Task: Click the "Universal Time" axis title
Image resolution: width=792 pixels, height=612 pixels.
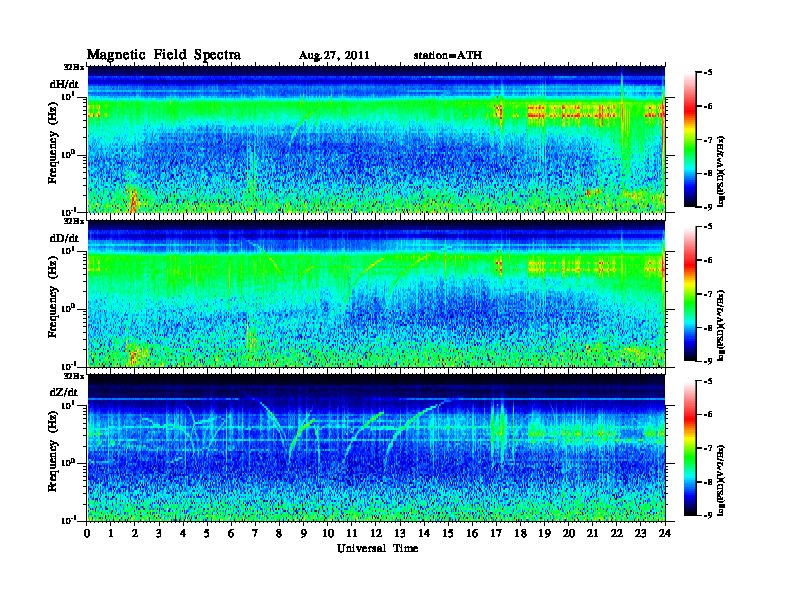Action: coord(378,548)
